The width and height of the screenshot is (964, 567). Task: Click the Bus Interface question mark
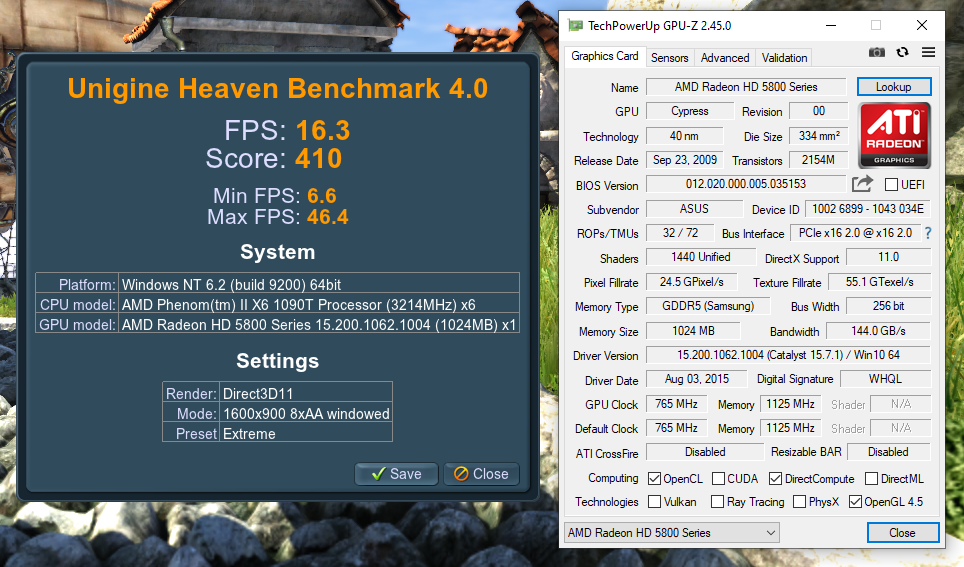[x=928, y=233]
